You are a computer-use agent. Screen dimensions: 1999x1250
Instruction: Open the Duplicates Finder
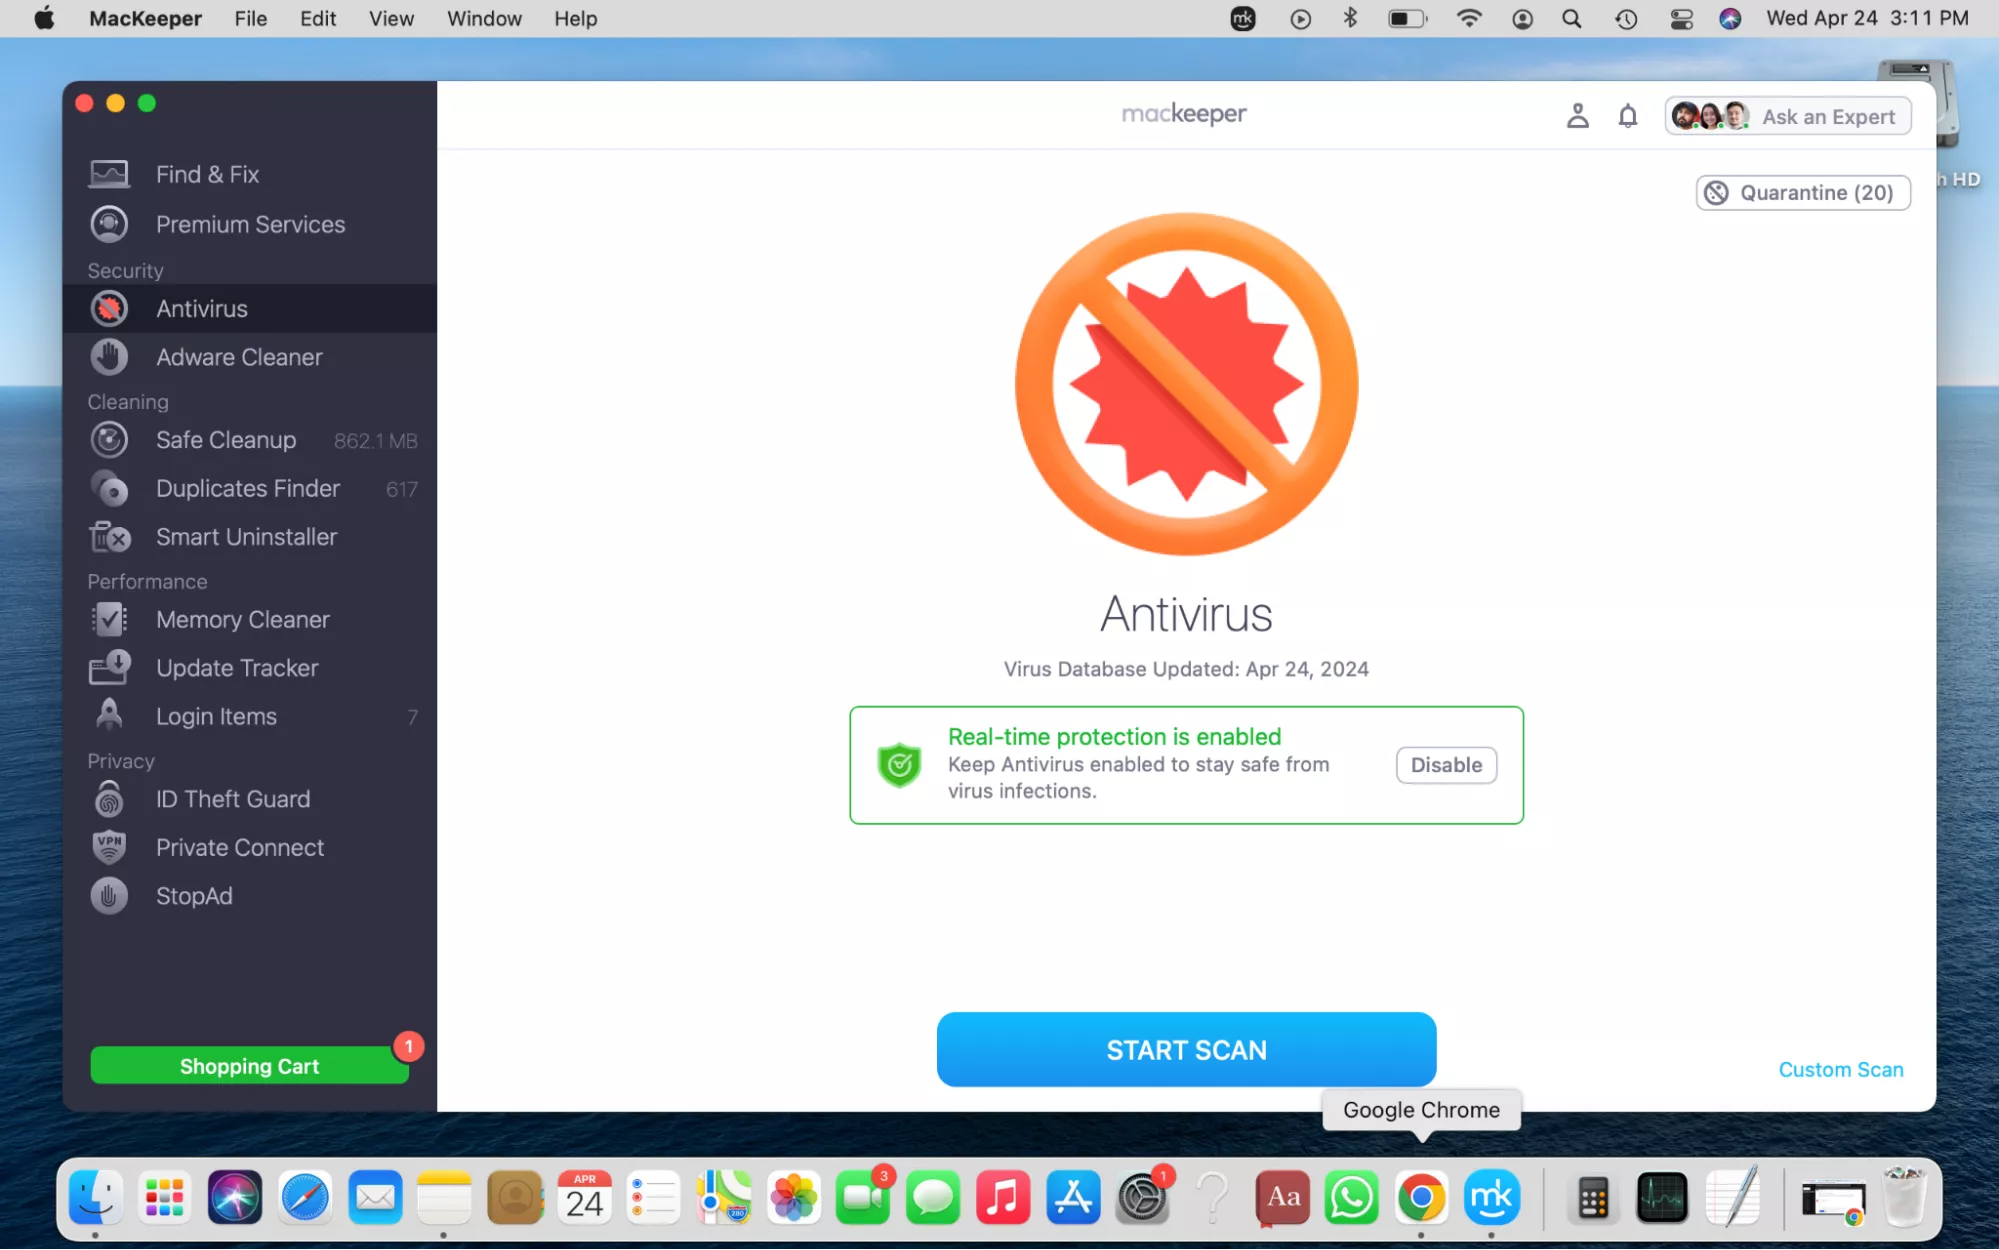point(247,488)
